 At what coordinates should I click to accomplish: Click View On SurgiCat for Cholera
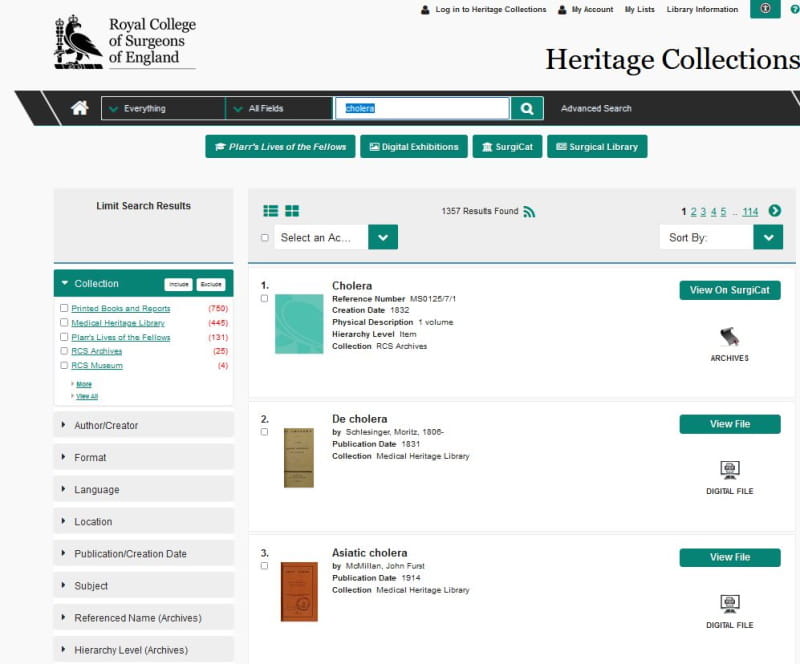[729, 290]
